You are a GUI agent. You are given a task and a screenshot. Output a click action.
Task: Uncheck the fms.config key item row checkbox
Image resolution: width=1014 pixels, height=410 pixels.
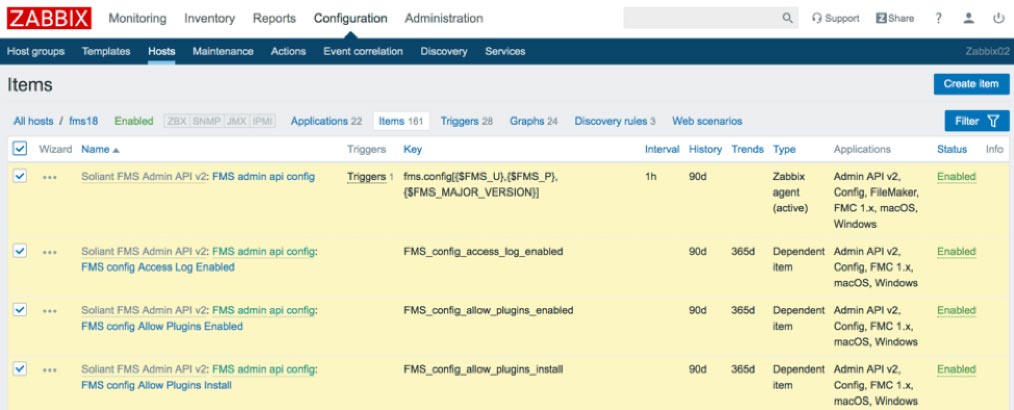click(x=20, y=176)
